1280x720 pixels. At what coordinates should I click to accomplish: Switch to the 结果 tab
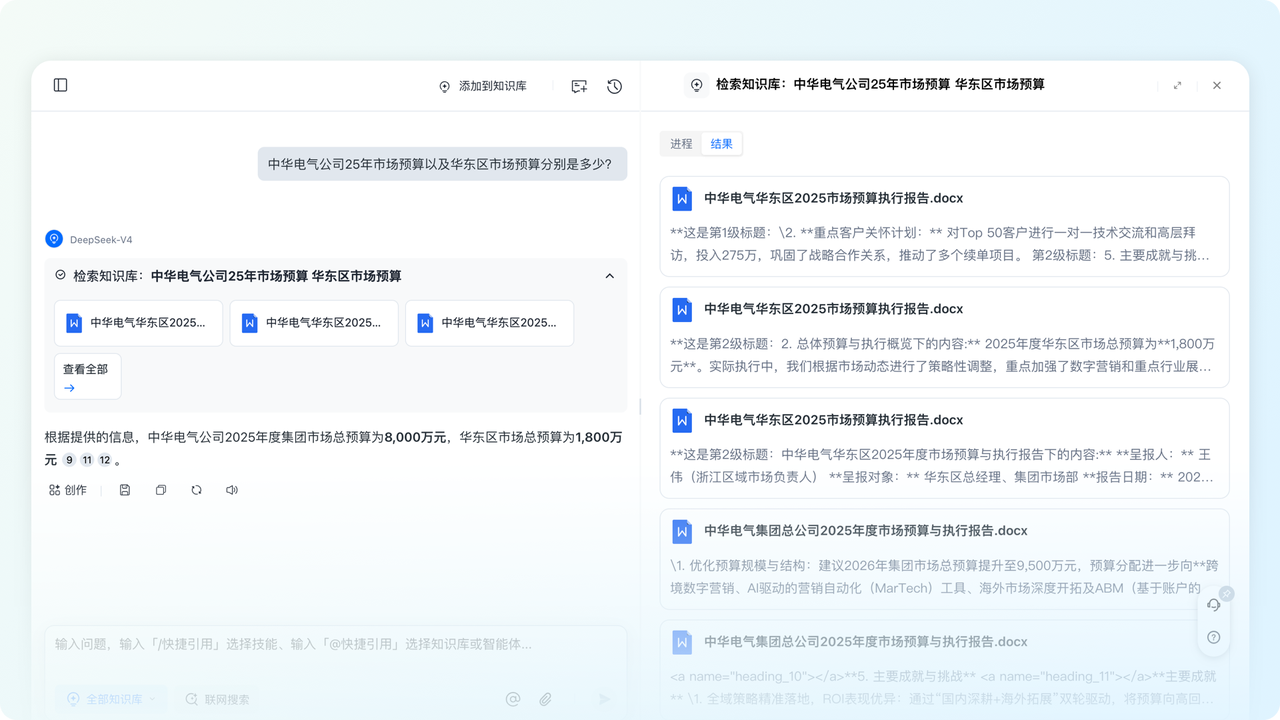[722, 144]
